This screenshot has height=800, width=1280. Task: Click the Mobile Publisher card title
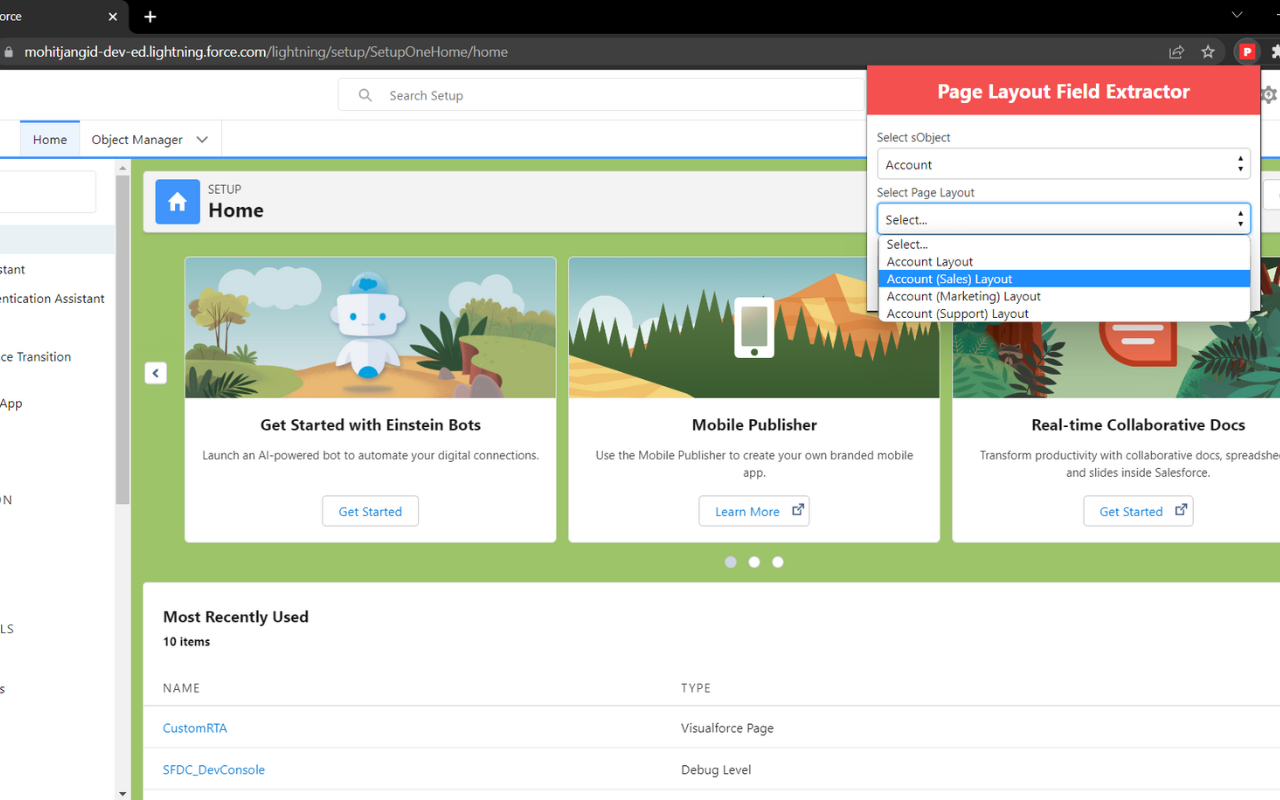[754, 425]
